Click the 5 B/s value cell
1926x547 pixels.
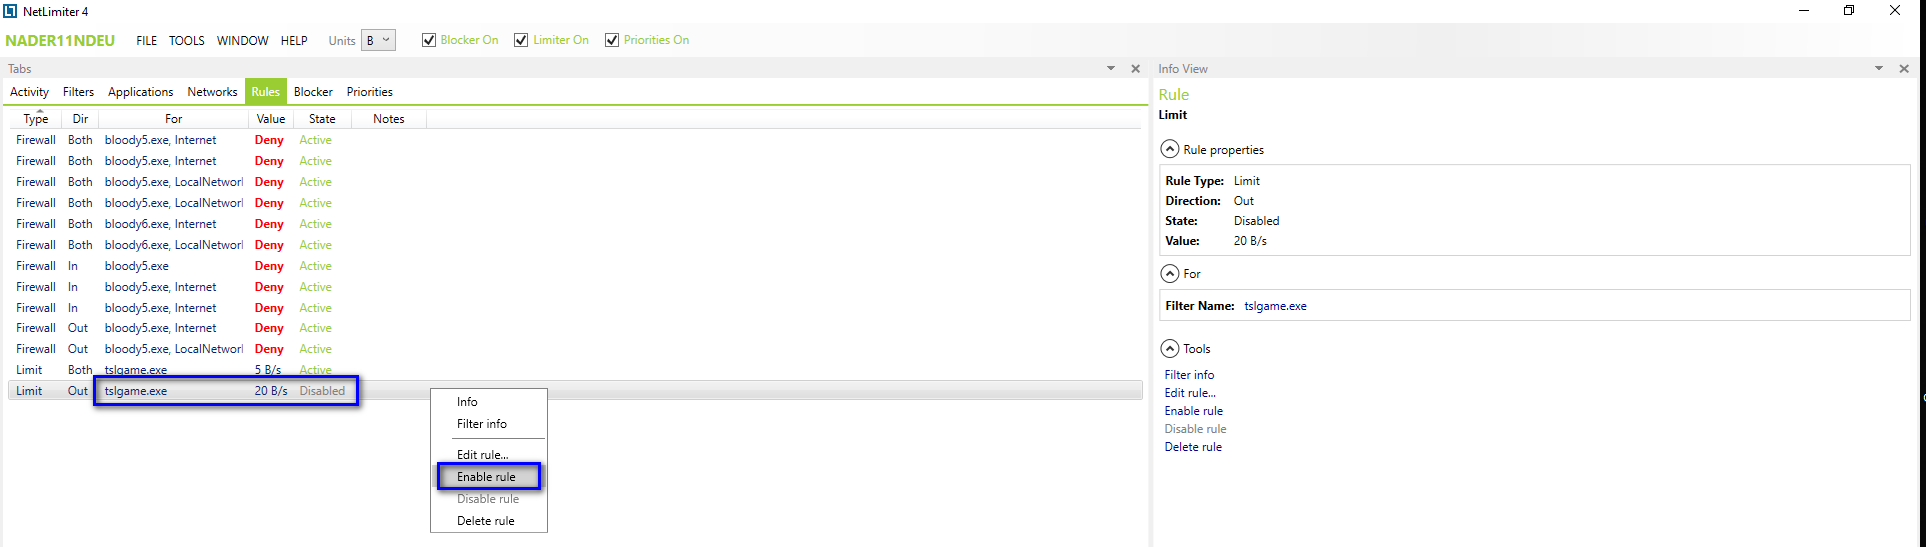(267, 370)
